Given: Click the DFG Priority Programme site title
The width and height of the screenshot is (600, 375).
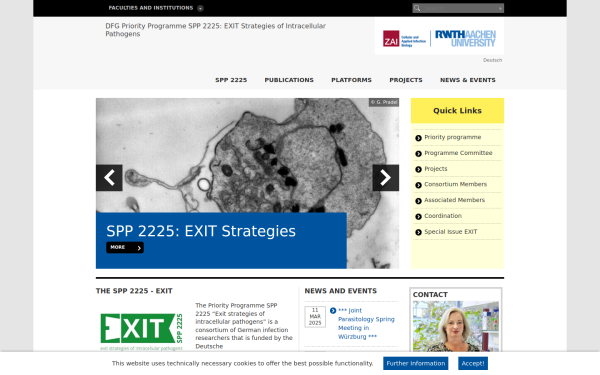Looking at the screenshot, I should point(215,30).
